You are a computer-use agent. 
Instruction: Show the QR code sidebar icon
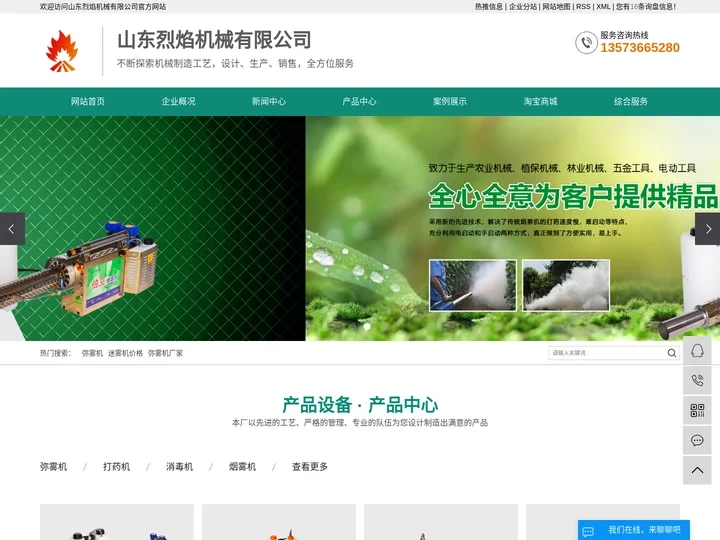(x=697, y=410)
